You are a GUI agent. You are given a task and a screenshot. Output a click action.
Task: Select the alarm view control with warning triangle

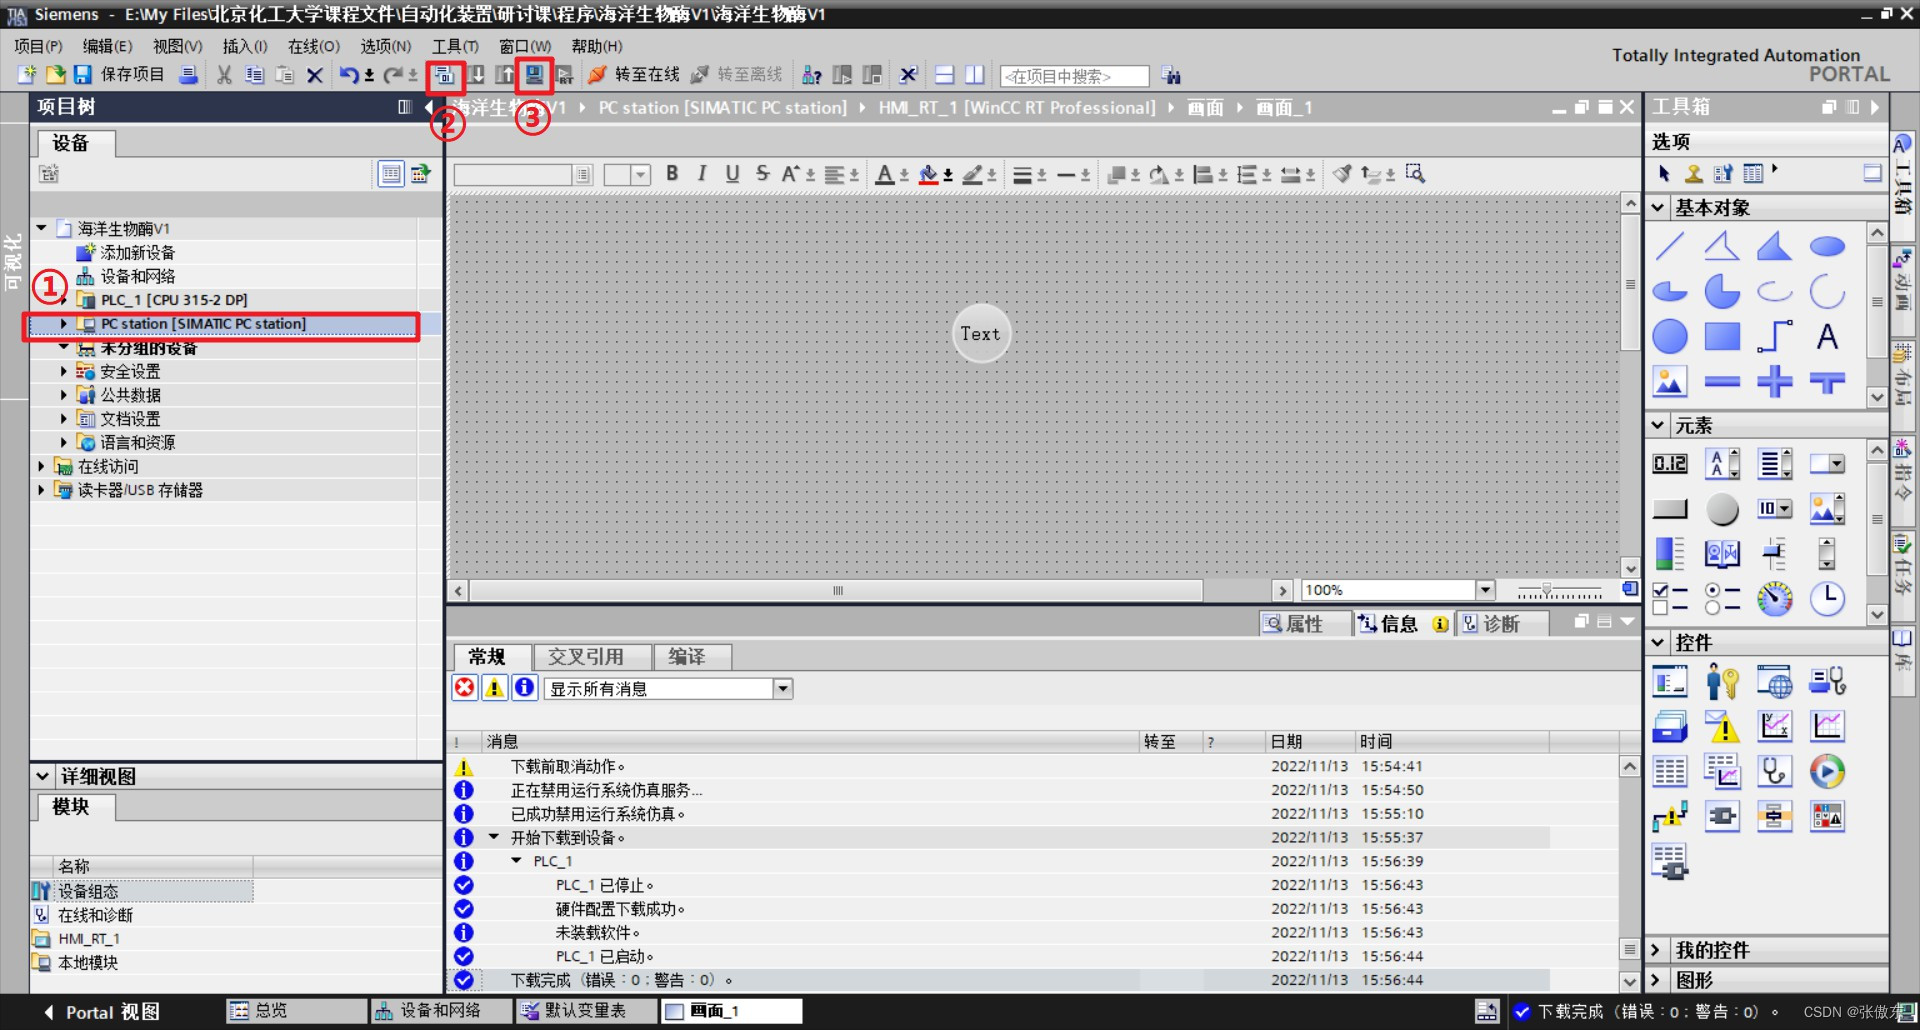click(x=1722, y=727)
